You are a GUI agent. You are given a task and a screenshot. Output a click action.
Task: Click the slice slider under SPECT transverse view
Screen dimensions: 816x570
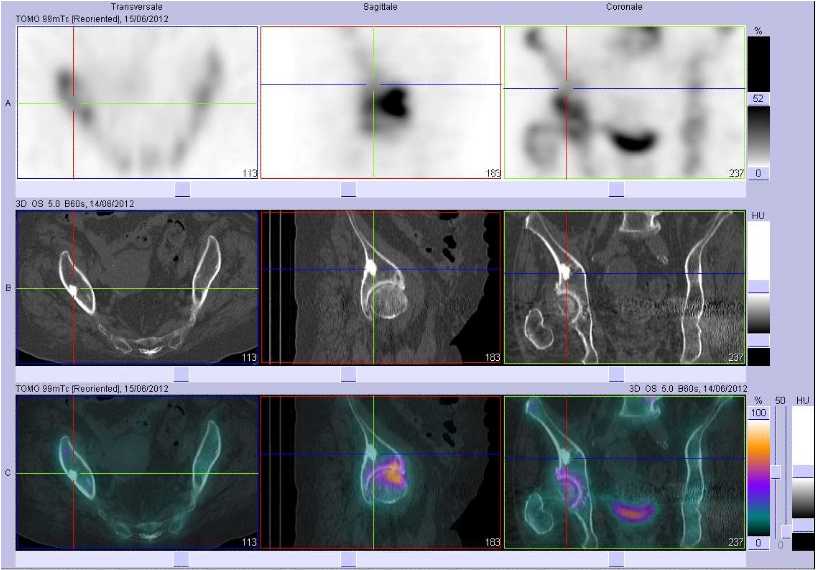coord(182,189)
